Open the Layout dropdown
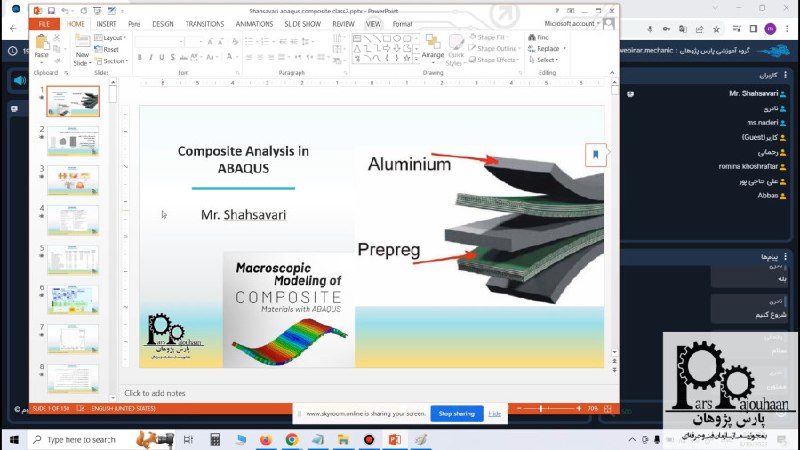Viewport: 800px width, 450px height. pyautogui.click(x=110, y=38)
